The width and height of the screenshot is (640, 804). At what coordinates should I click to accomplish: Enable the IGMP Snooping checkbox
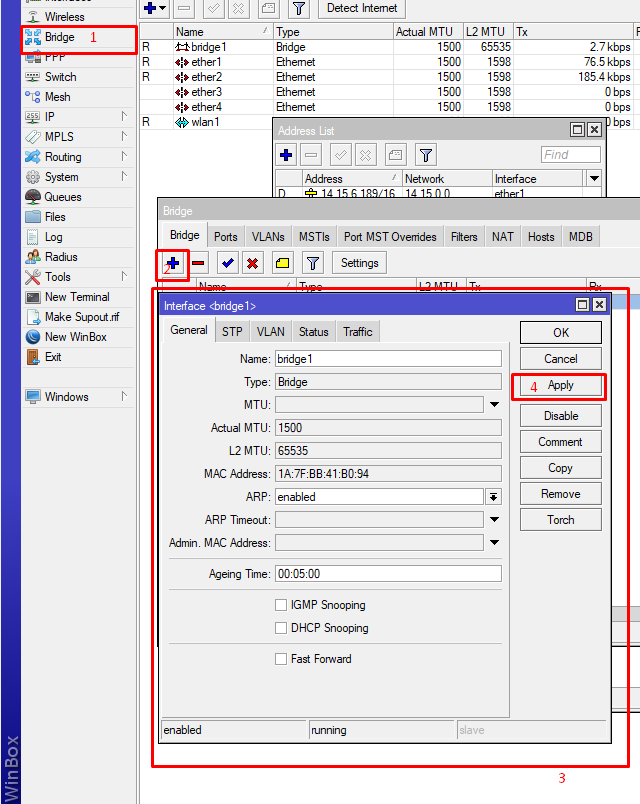pos(281,605)
